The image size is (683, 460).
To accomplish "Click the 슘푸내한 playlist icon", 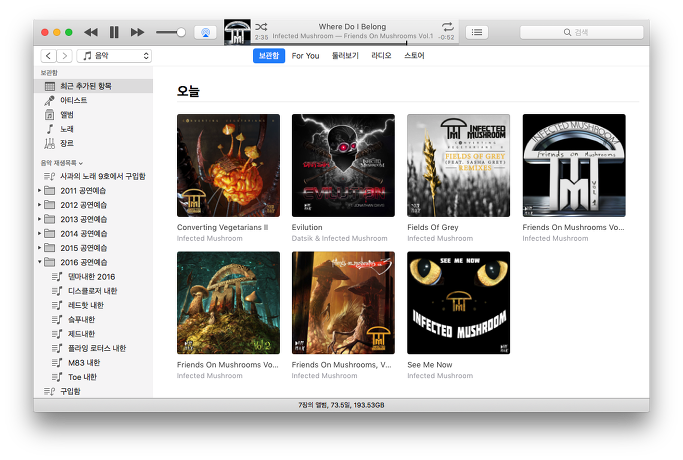I will [x=57, y=320].
